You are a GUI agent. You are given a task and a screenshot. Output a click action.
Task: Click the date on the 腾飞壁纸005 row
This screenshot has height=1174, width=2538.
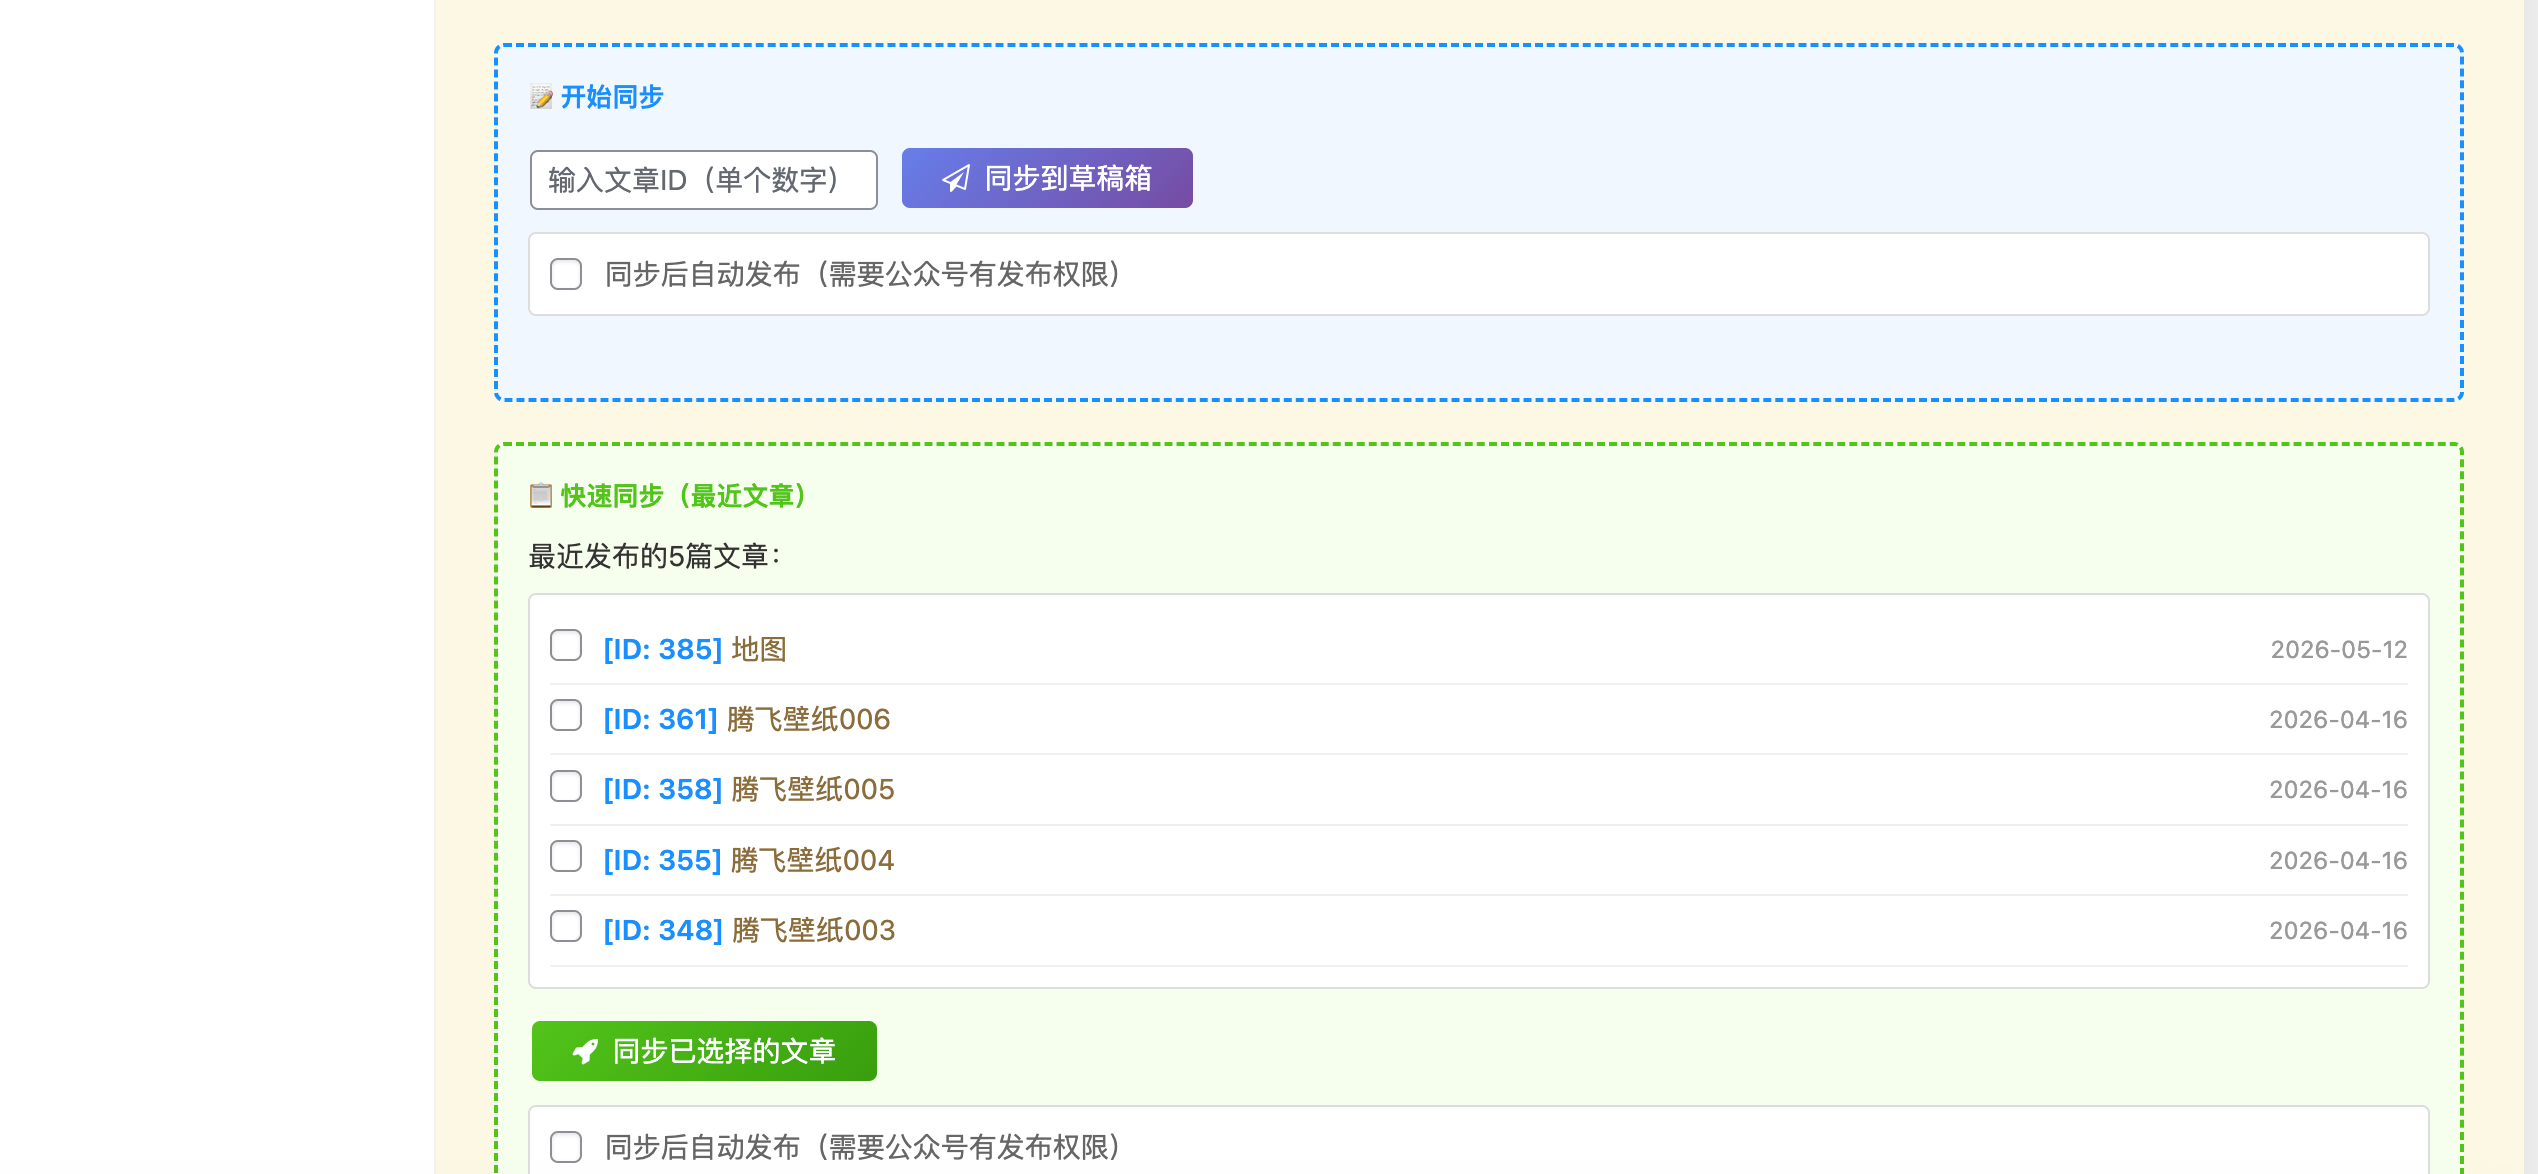2338,790
